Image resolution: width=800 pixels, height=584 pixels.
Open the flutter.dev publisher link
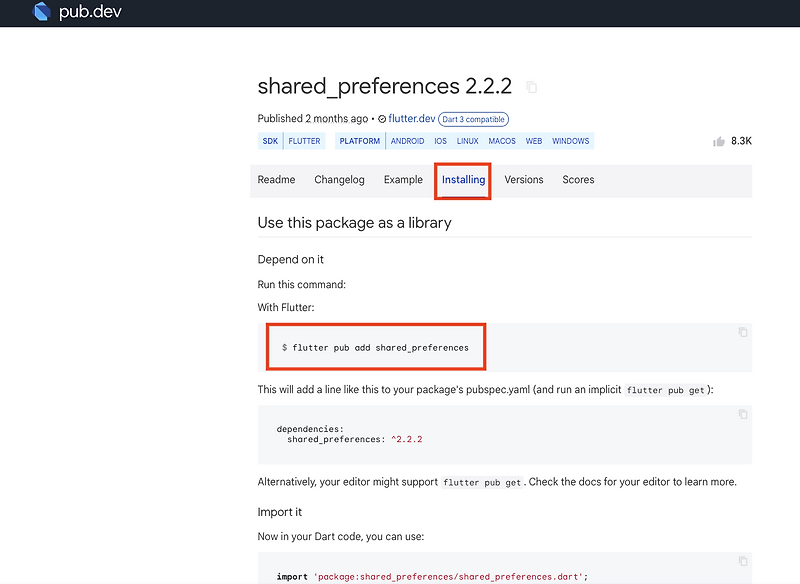tap(410, 119)
